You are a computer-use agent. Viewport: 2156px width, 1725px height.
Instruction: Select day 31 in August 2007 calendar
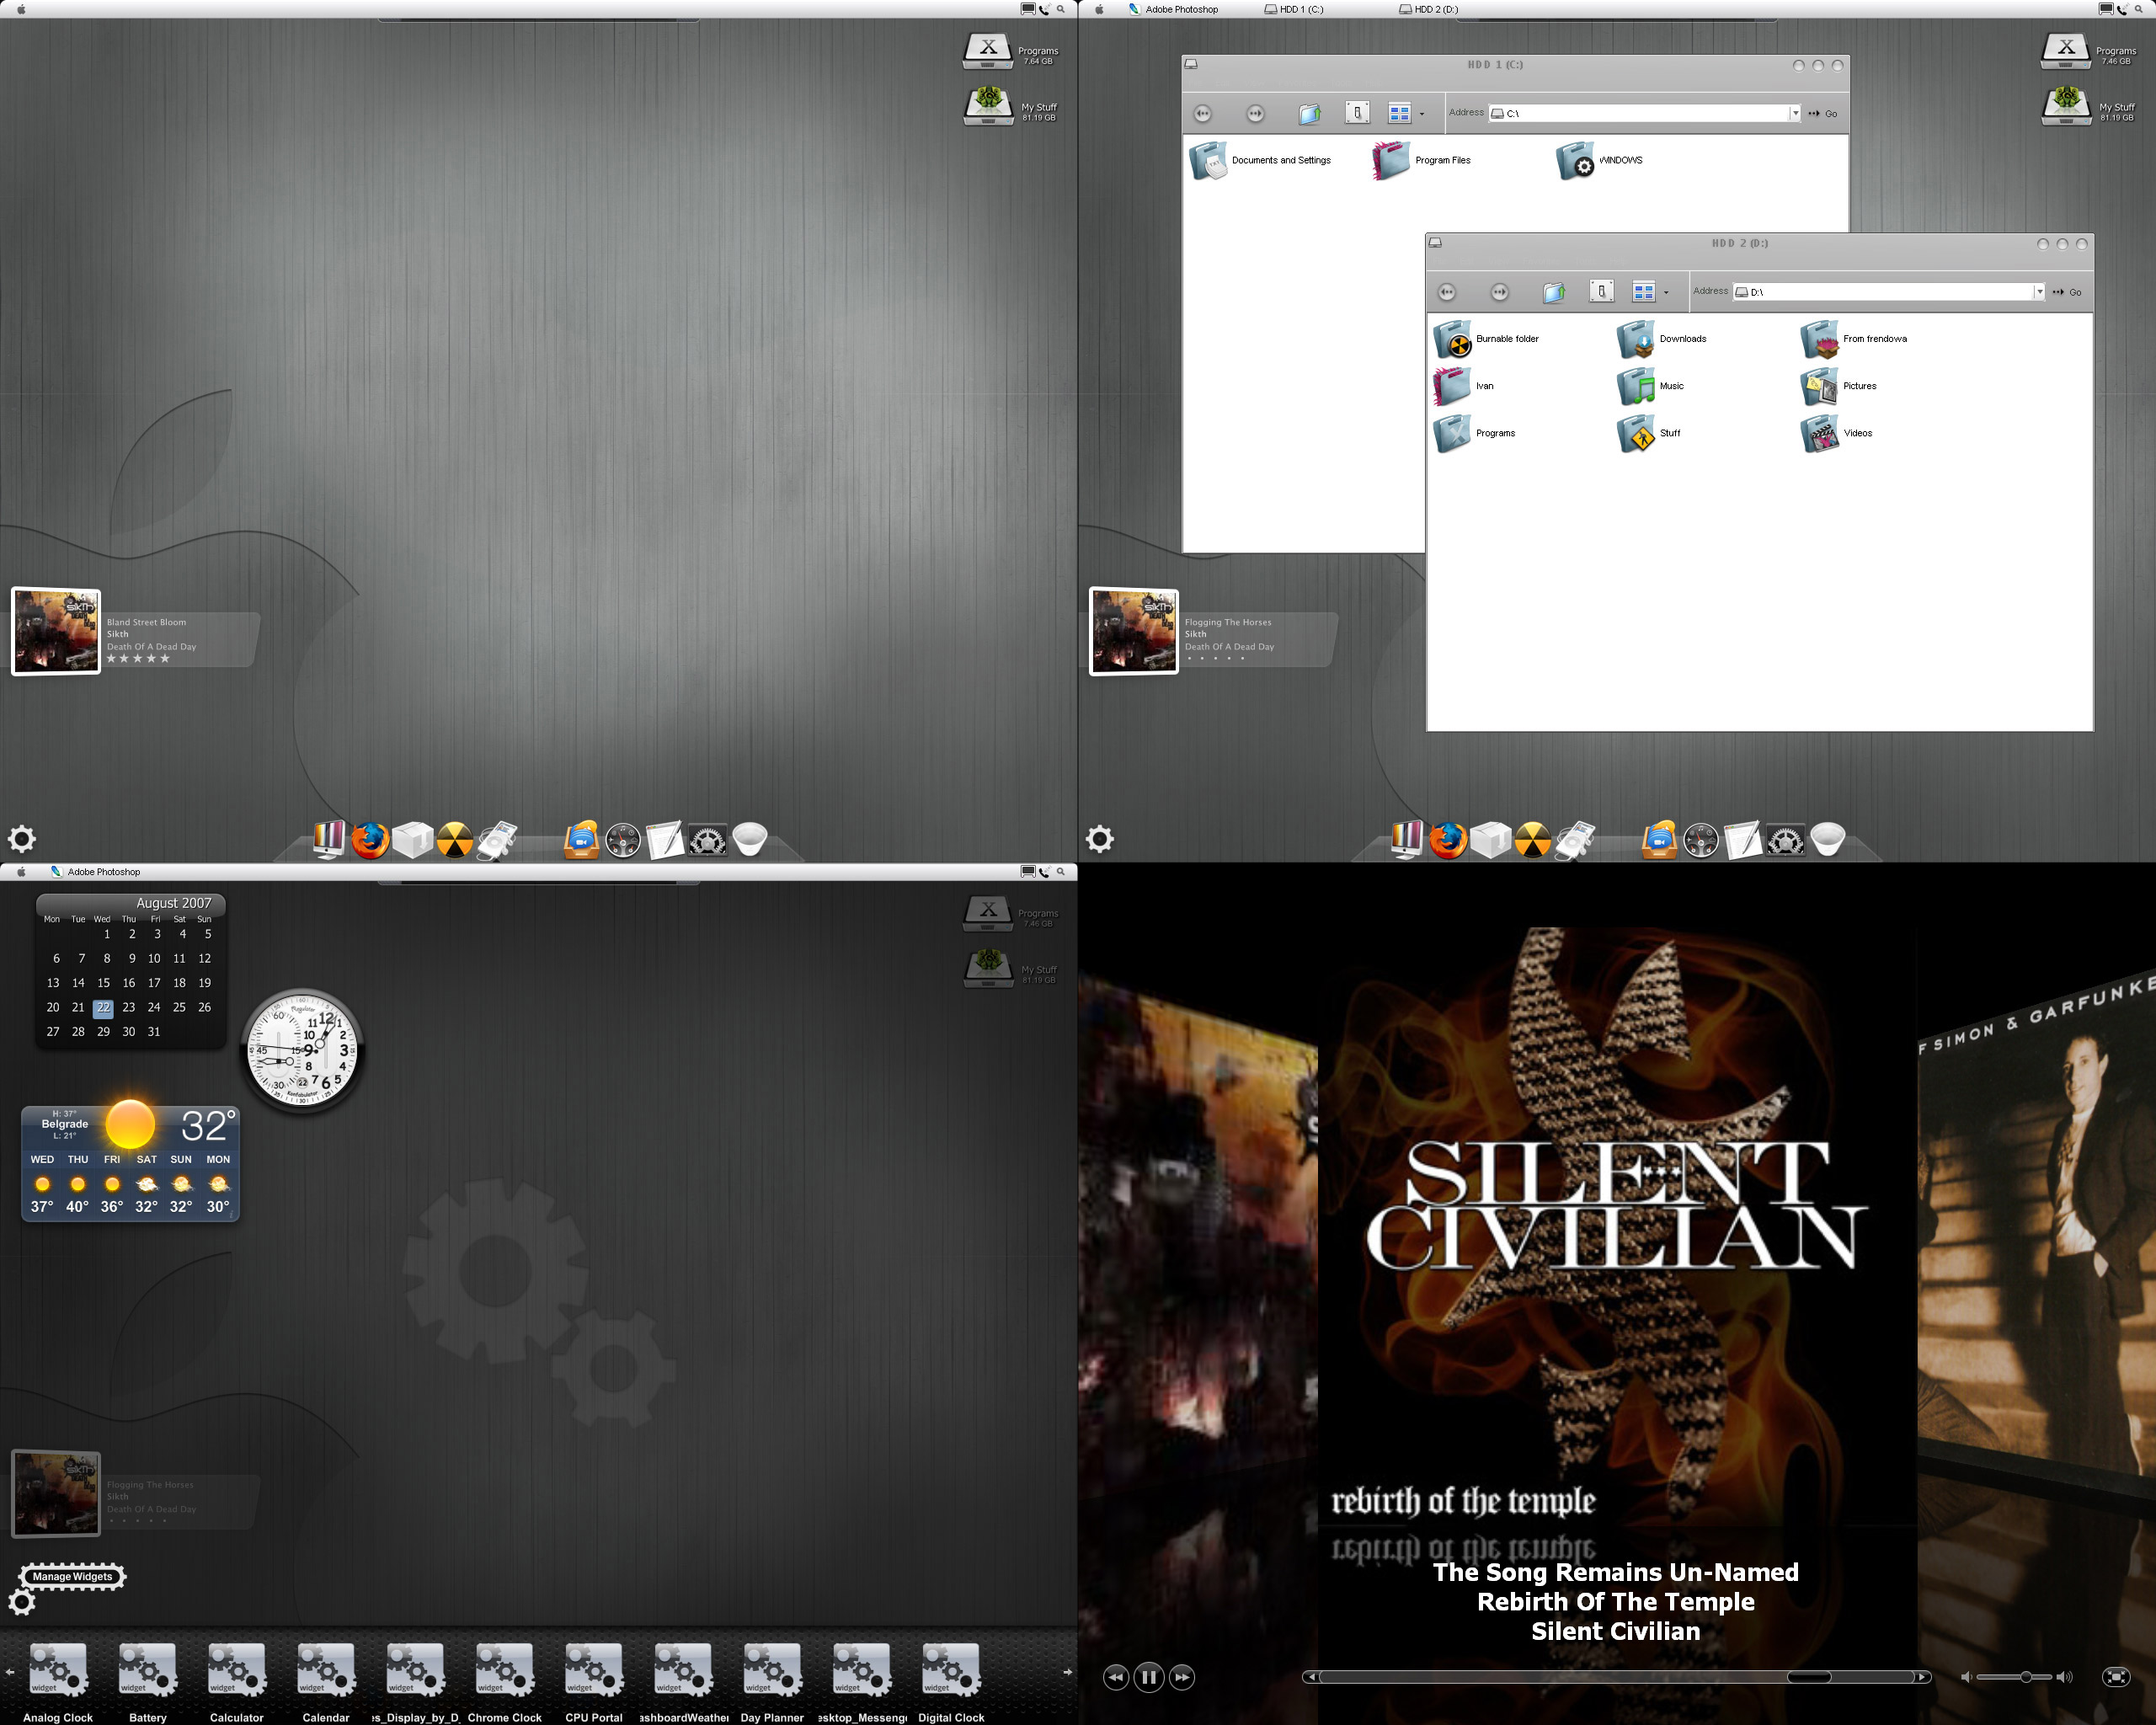(x=154, y=1032)
